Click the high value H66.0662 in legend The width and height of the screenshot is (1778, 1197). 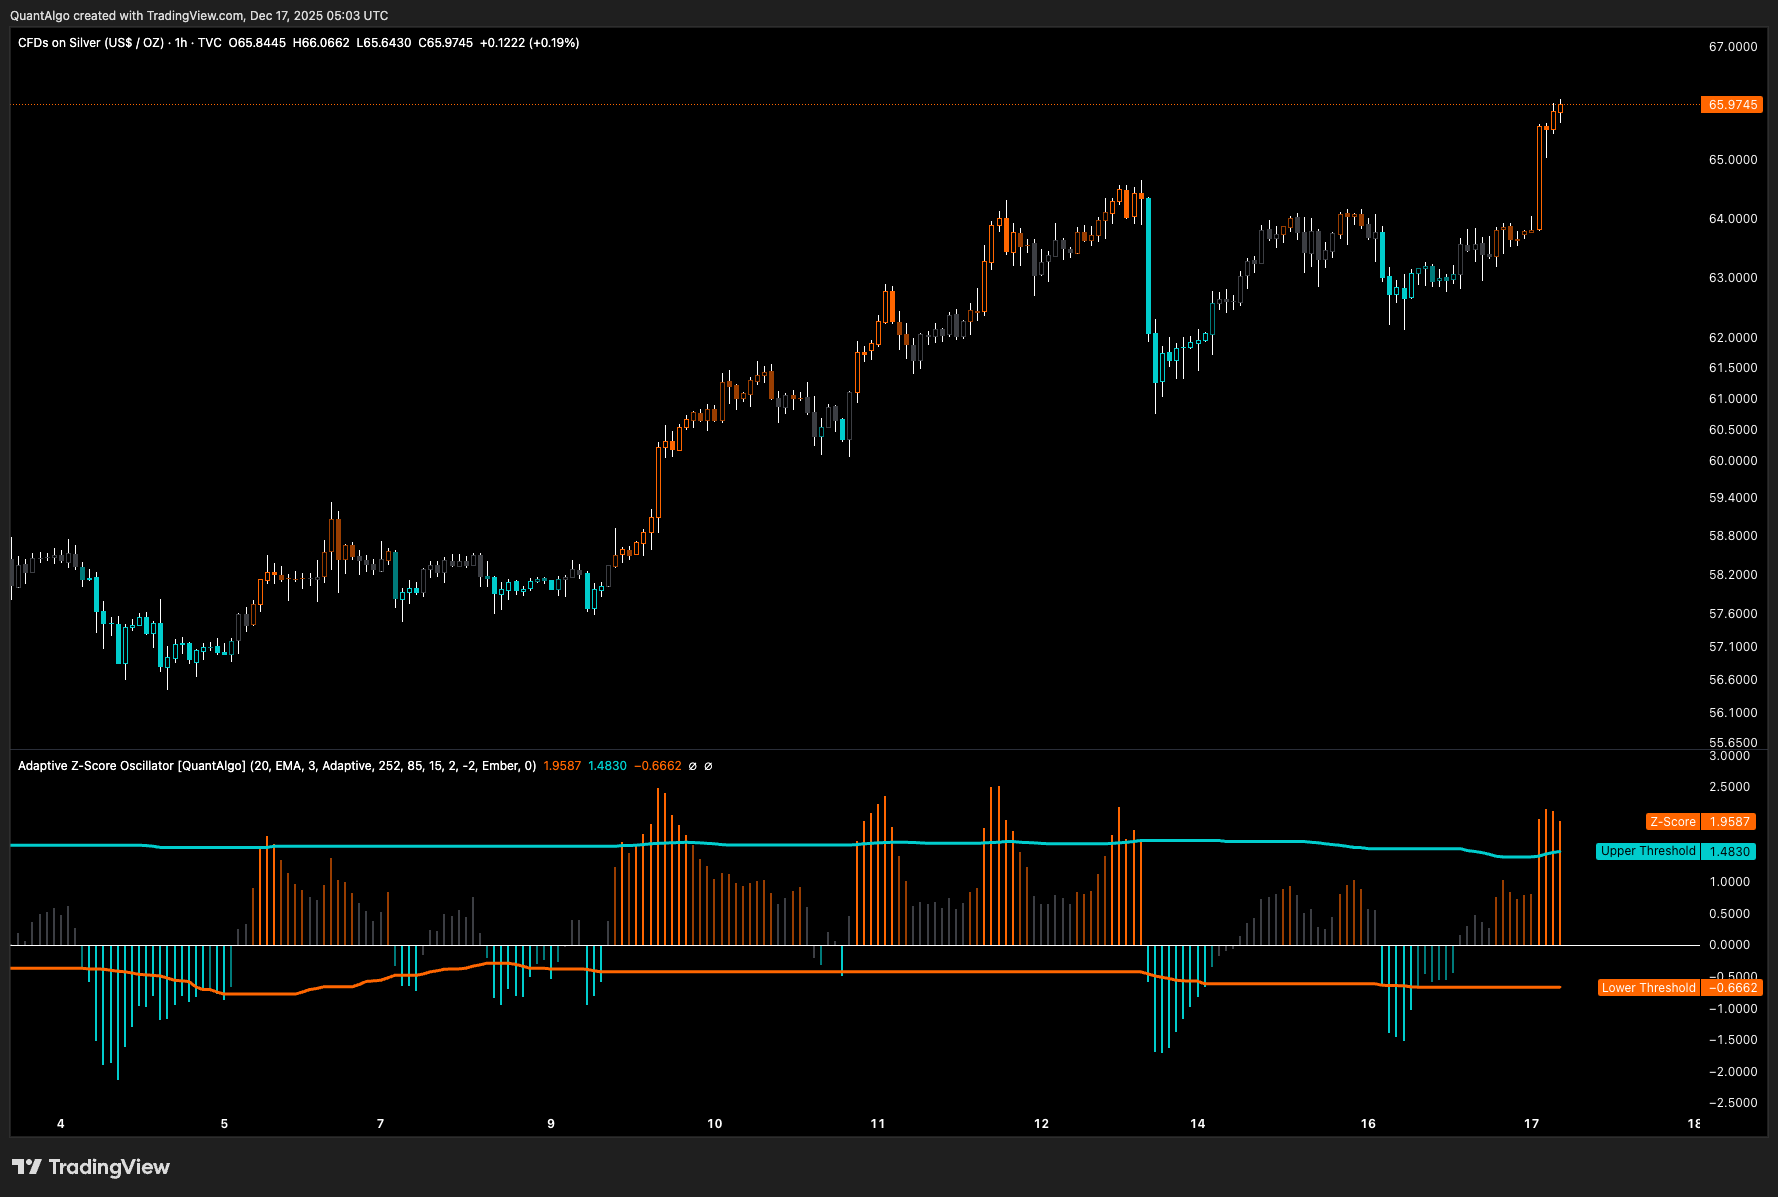(321, 43)
